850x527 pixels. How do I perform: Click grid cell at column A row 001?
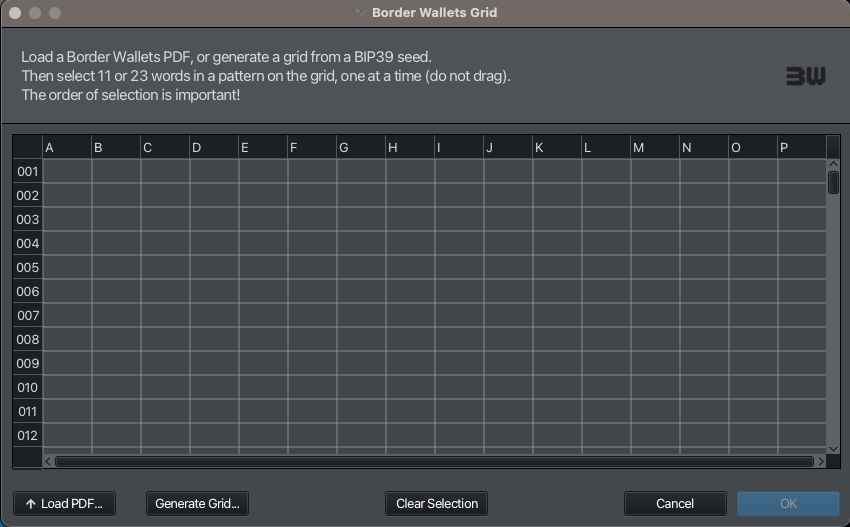pos(67,171)
